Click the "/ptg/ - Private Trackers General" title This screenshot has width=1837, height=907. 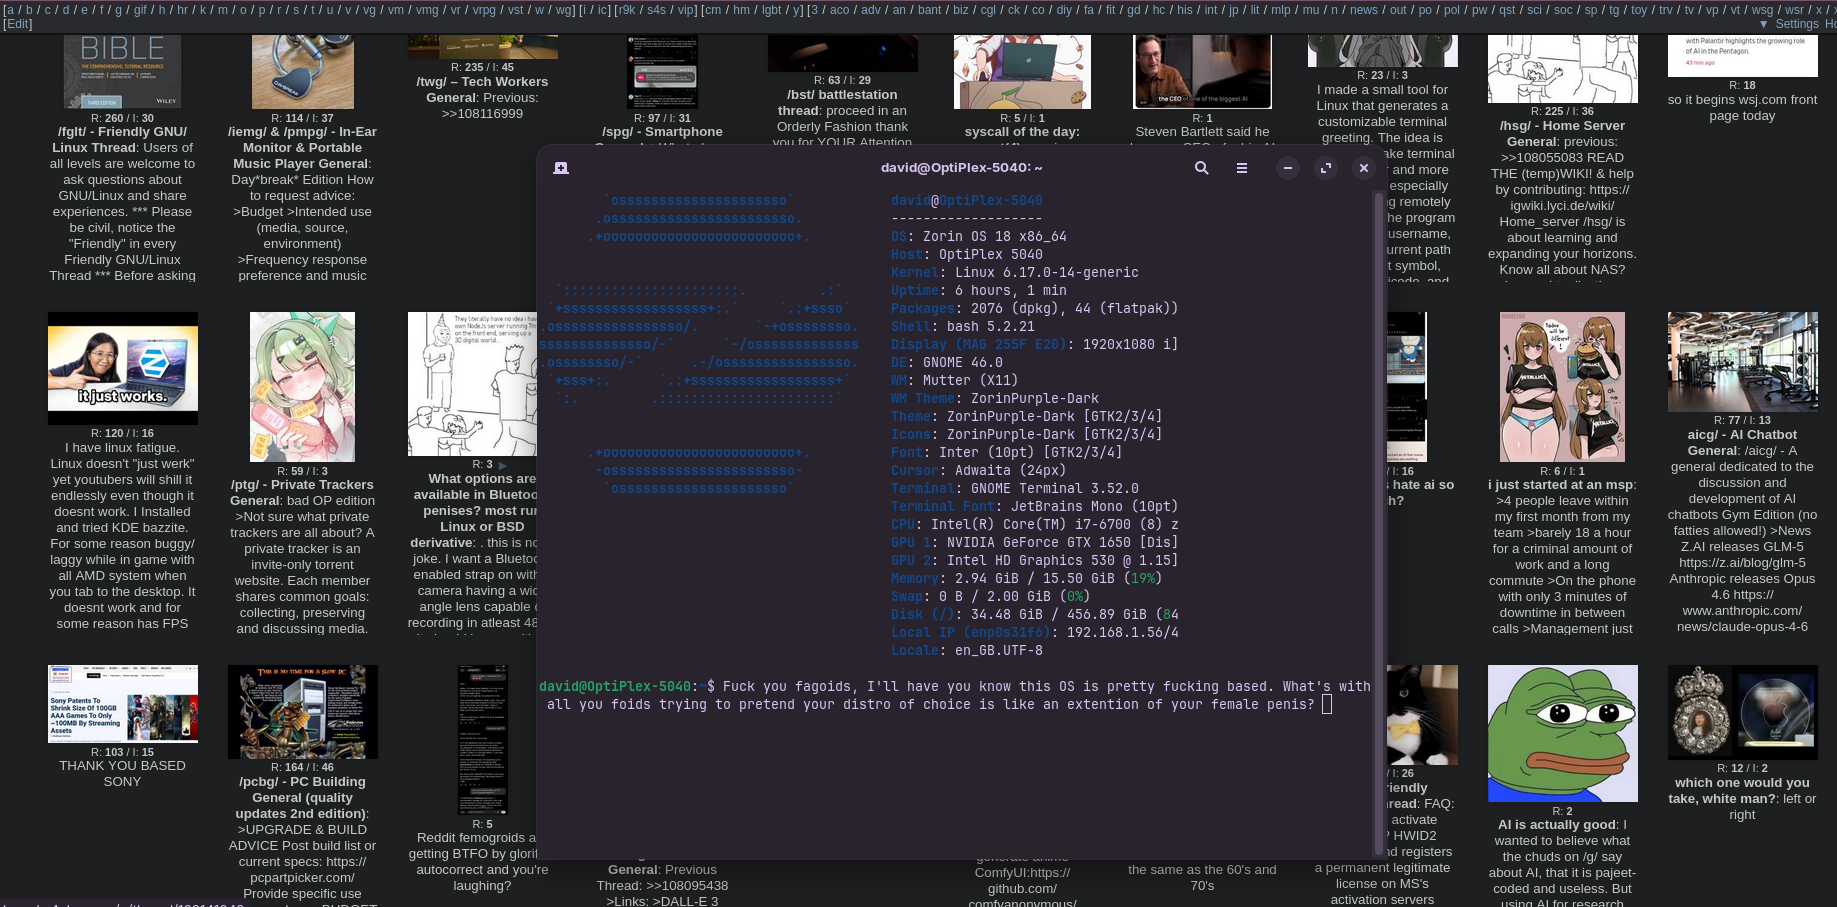pyautogui.click(x=302, y=493)
